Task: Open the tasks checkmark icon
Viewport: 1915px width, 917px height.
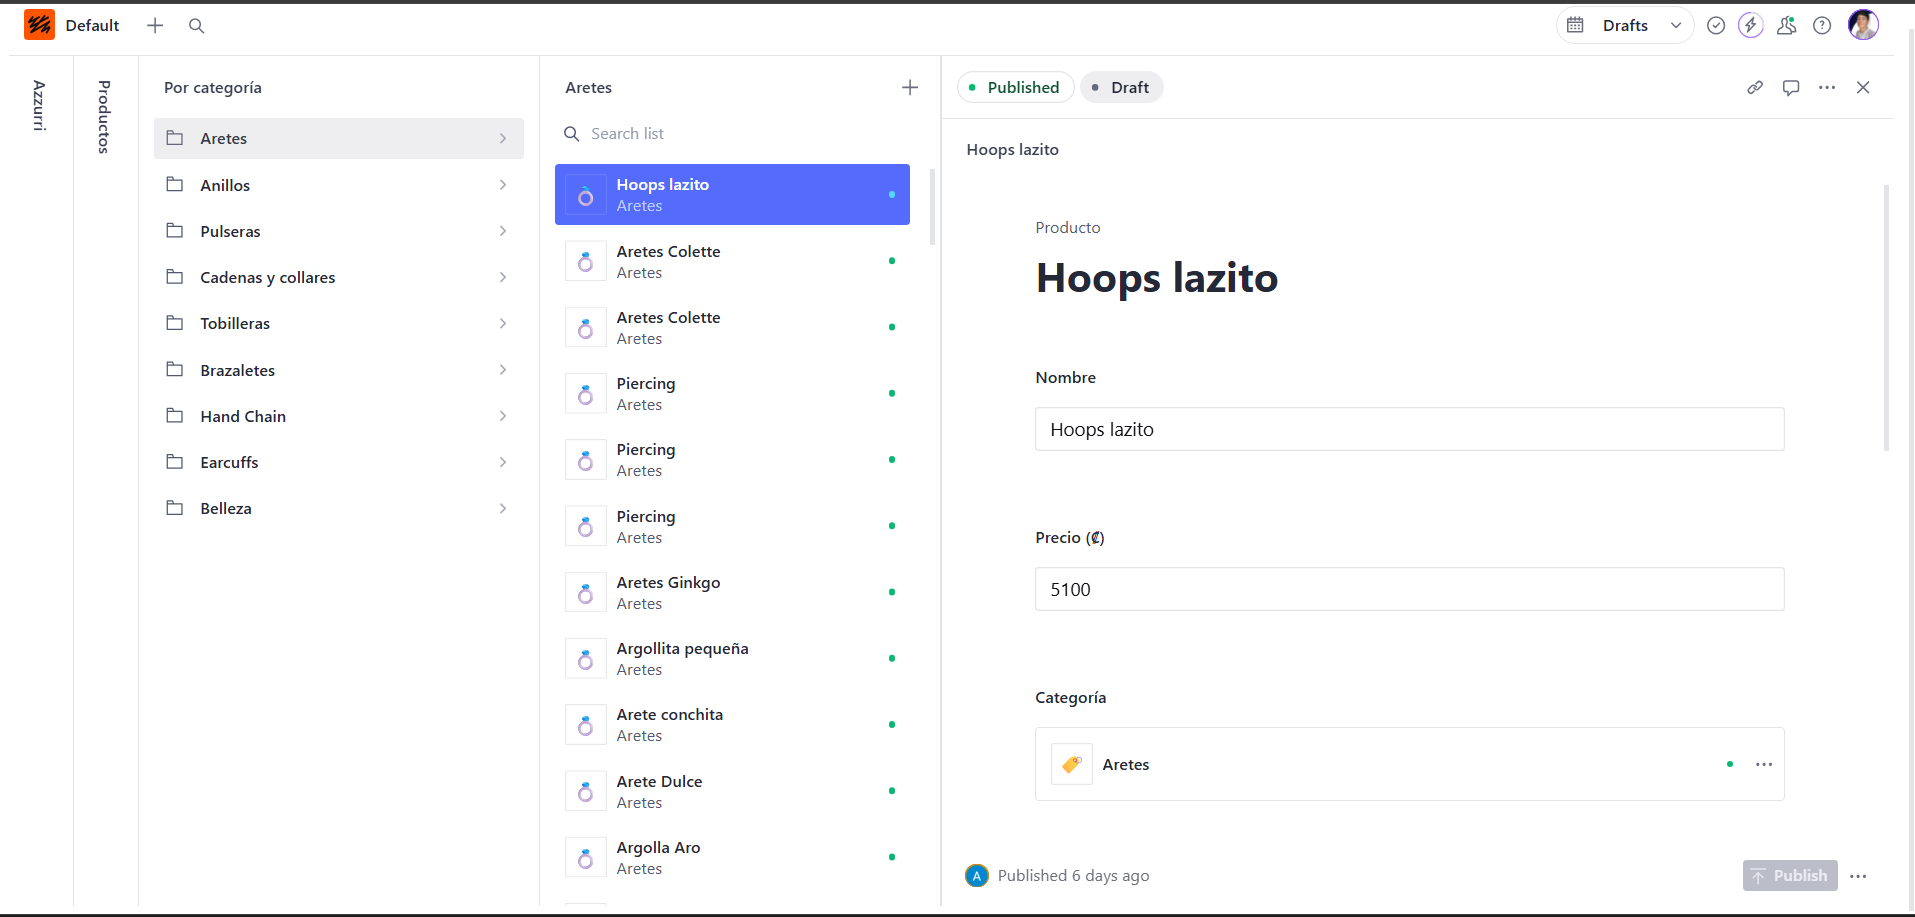Action: click(1716, 26)
